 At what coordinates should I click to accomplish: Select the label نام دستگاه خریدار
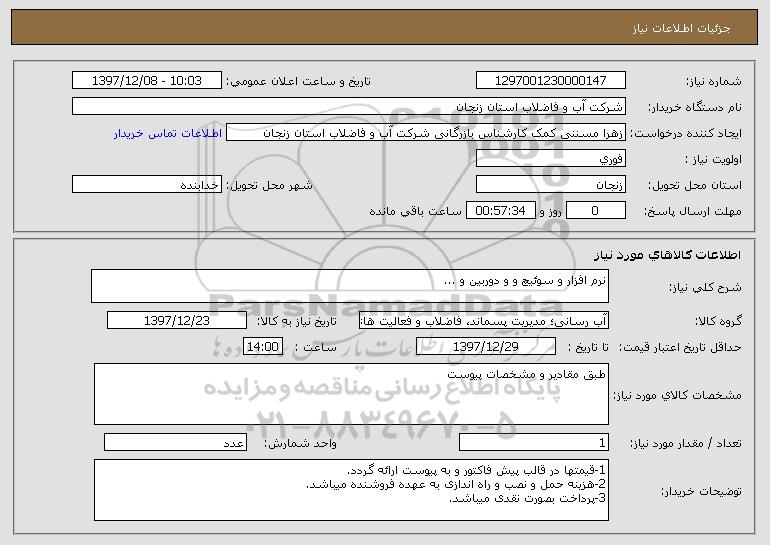pos(695,107)
